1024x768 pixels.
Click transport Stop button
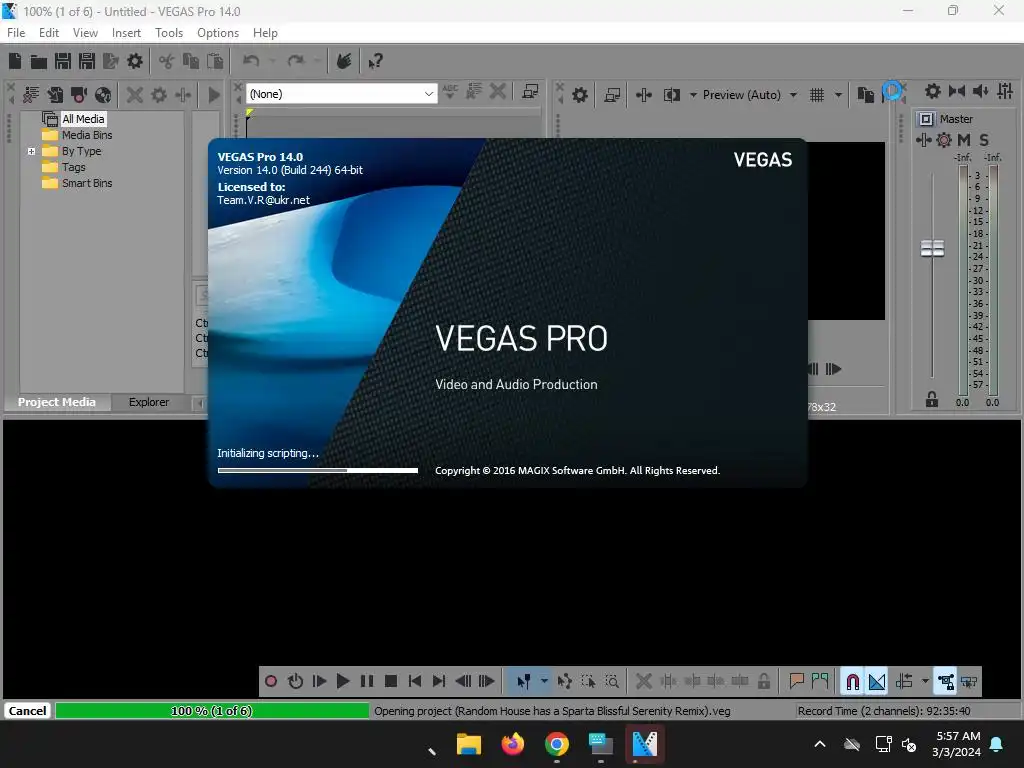391,681
